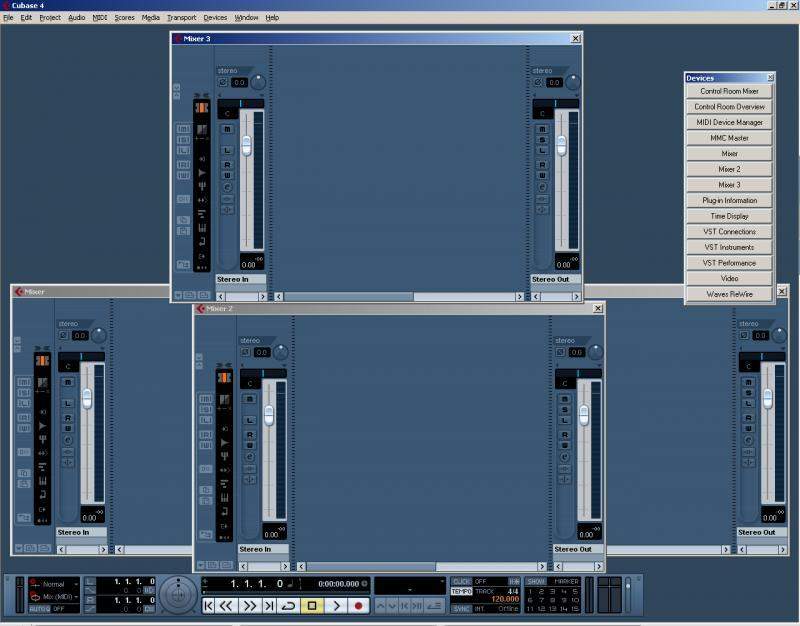Open the Project menu
This screenshot has height=626, width=800.
tap(50, 17)
